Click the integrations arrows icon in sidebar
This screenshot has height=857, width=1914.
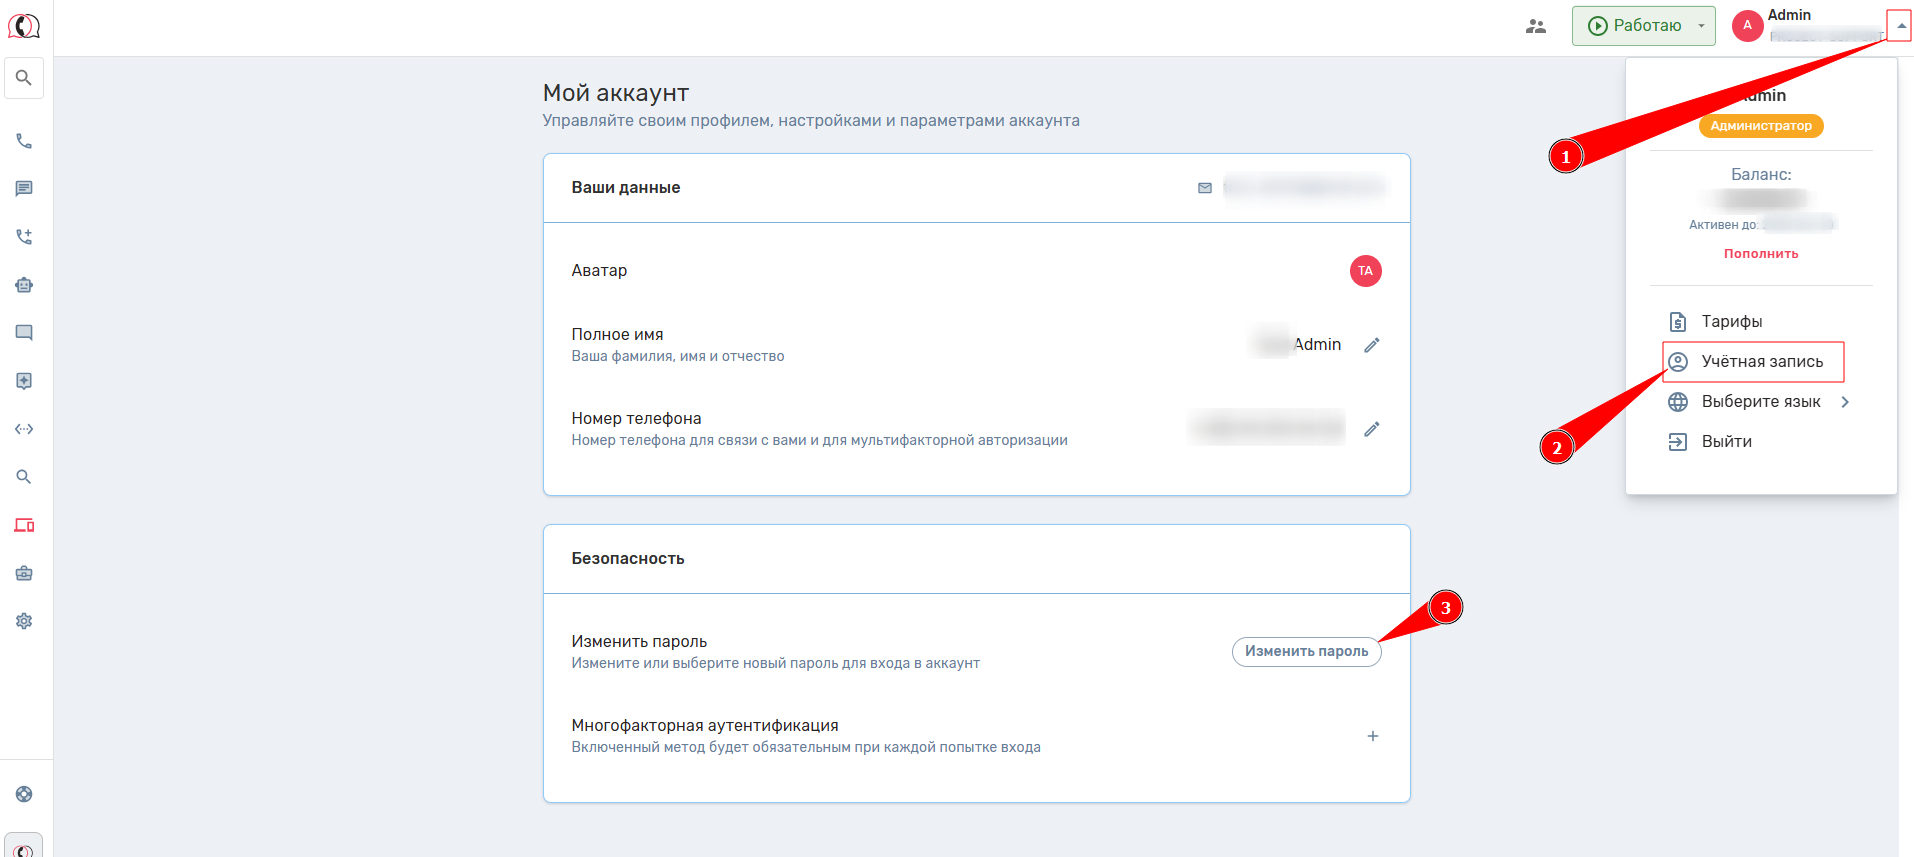click(24, 429)
